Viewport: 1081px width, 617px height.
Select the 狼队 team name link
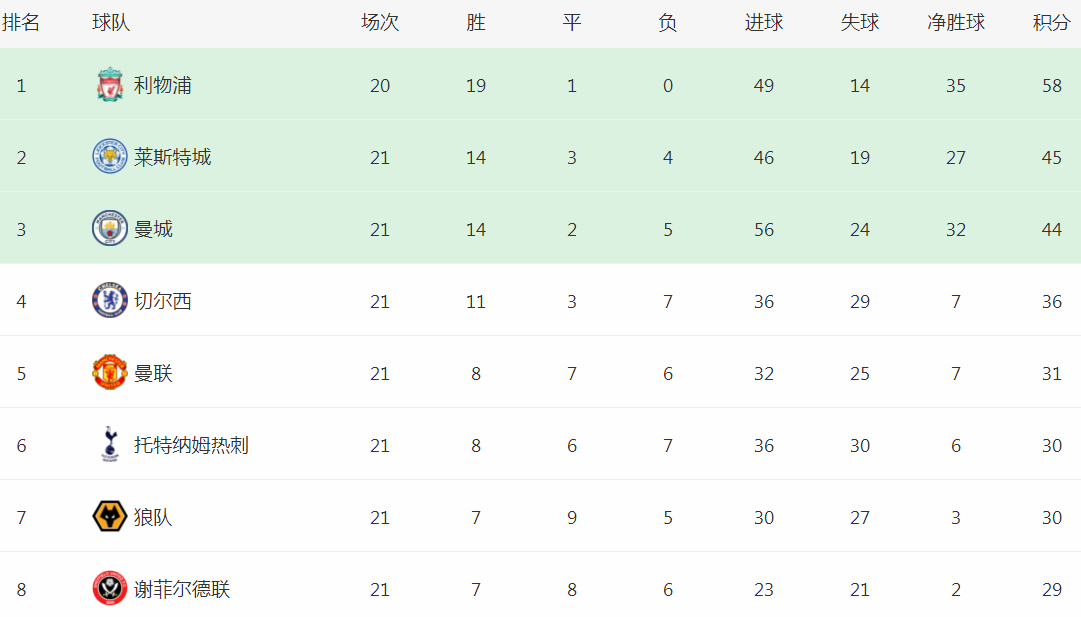153,518
